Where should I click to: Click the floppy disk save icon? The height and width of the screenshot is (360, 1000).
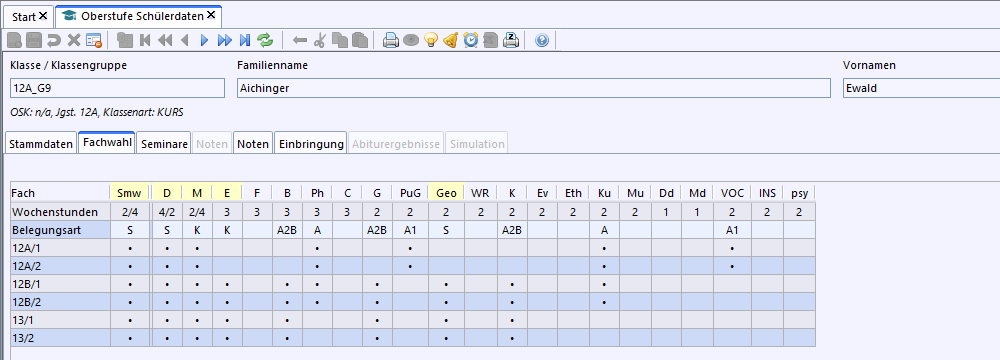pos(34,40)
